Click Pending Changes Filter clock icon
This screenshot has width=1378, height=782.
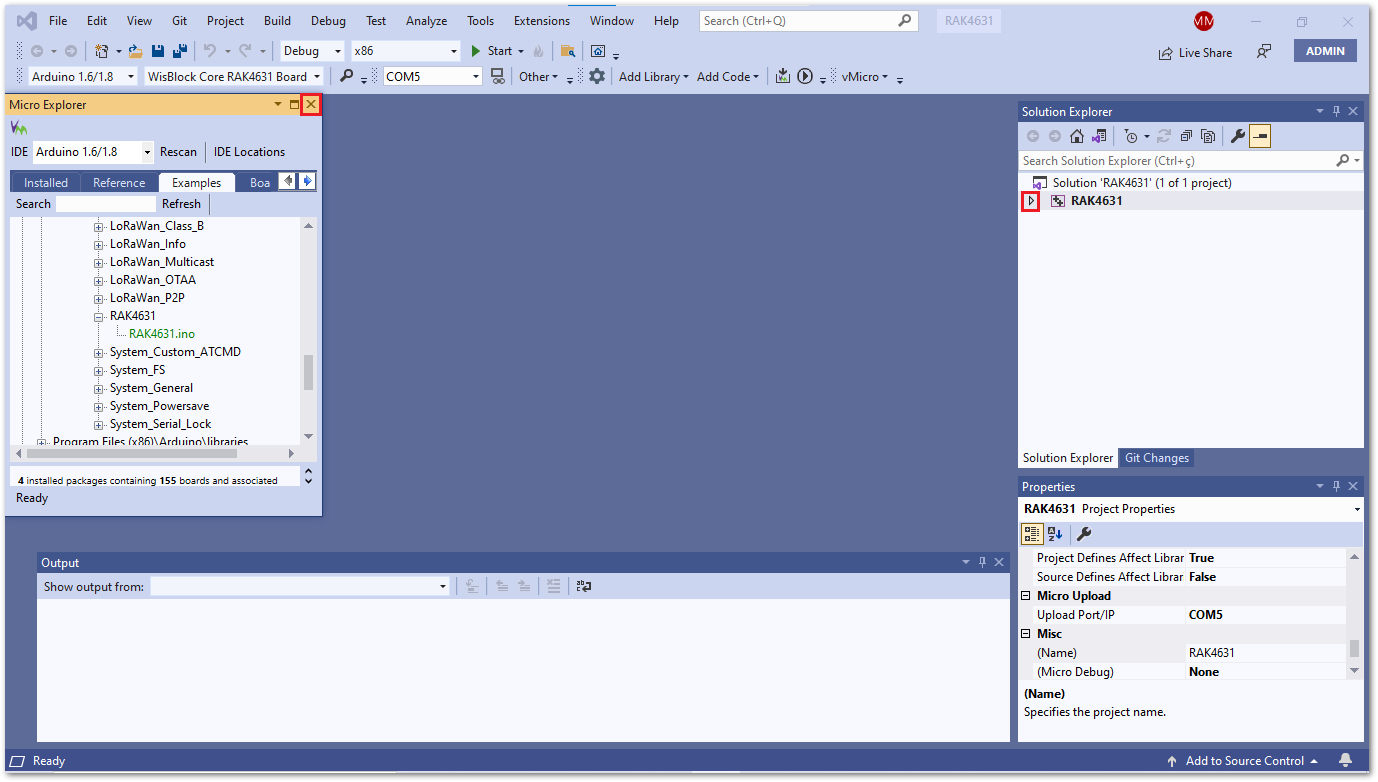tap(1130, 137)
